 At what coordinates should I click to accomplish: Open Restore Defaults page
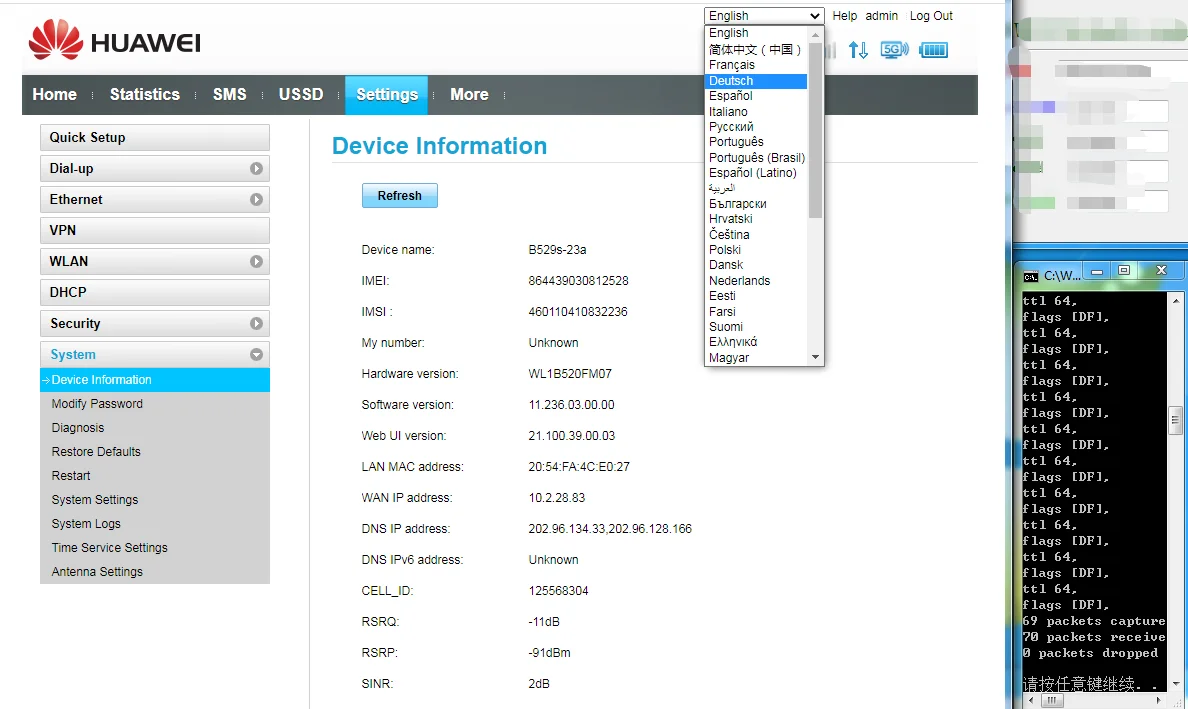(x=96, y=451)
